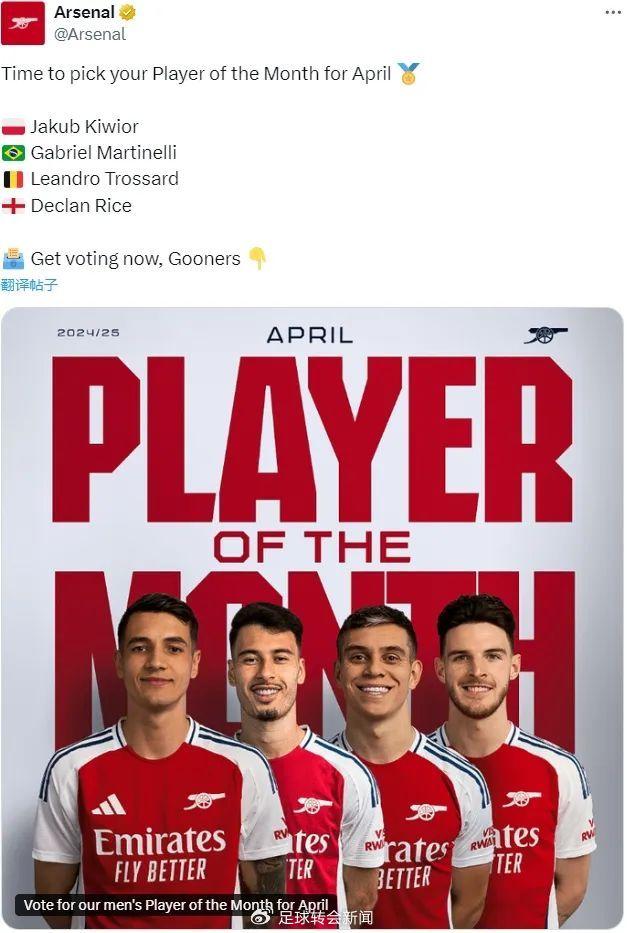Click the Poland flag icon
Screen dimensions: 627x933
[13, 127]
